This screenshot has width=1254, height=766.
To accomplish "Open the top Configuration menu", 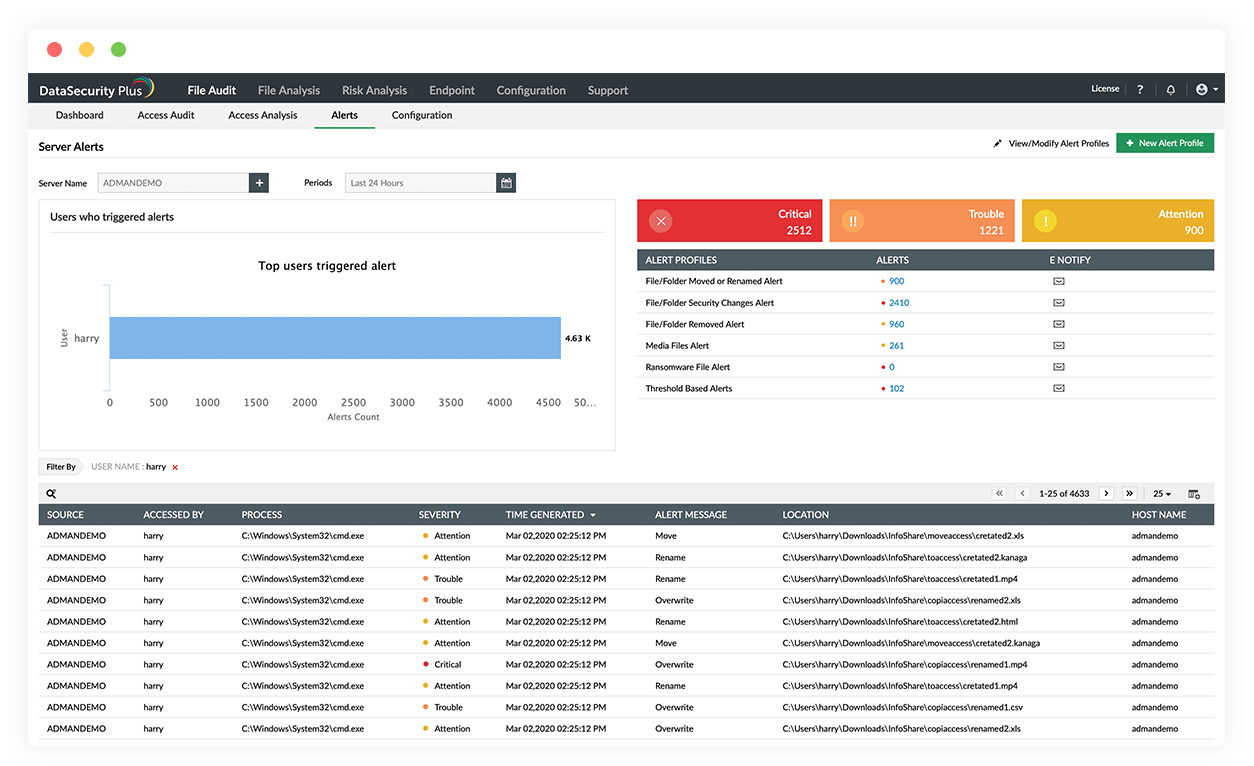I will pyautogui.click(x=531, y=90).
